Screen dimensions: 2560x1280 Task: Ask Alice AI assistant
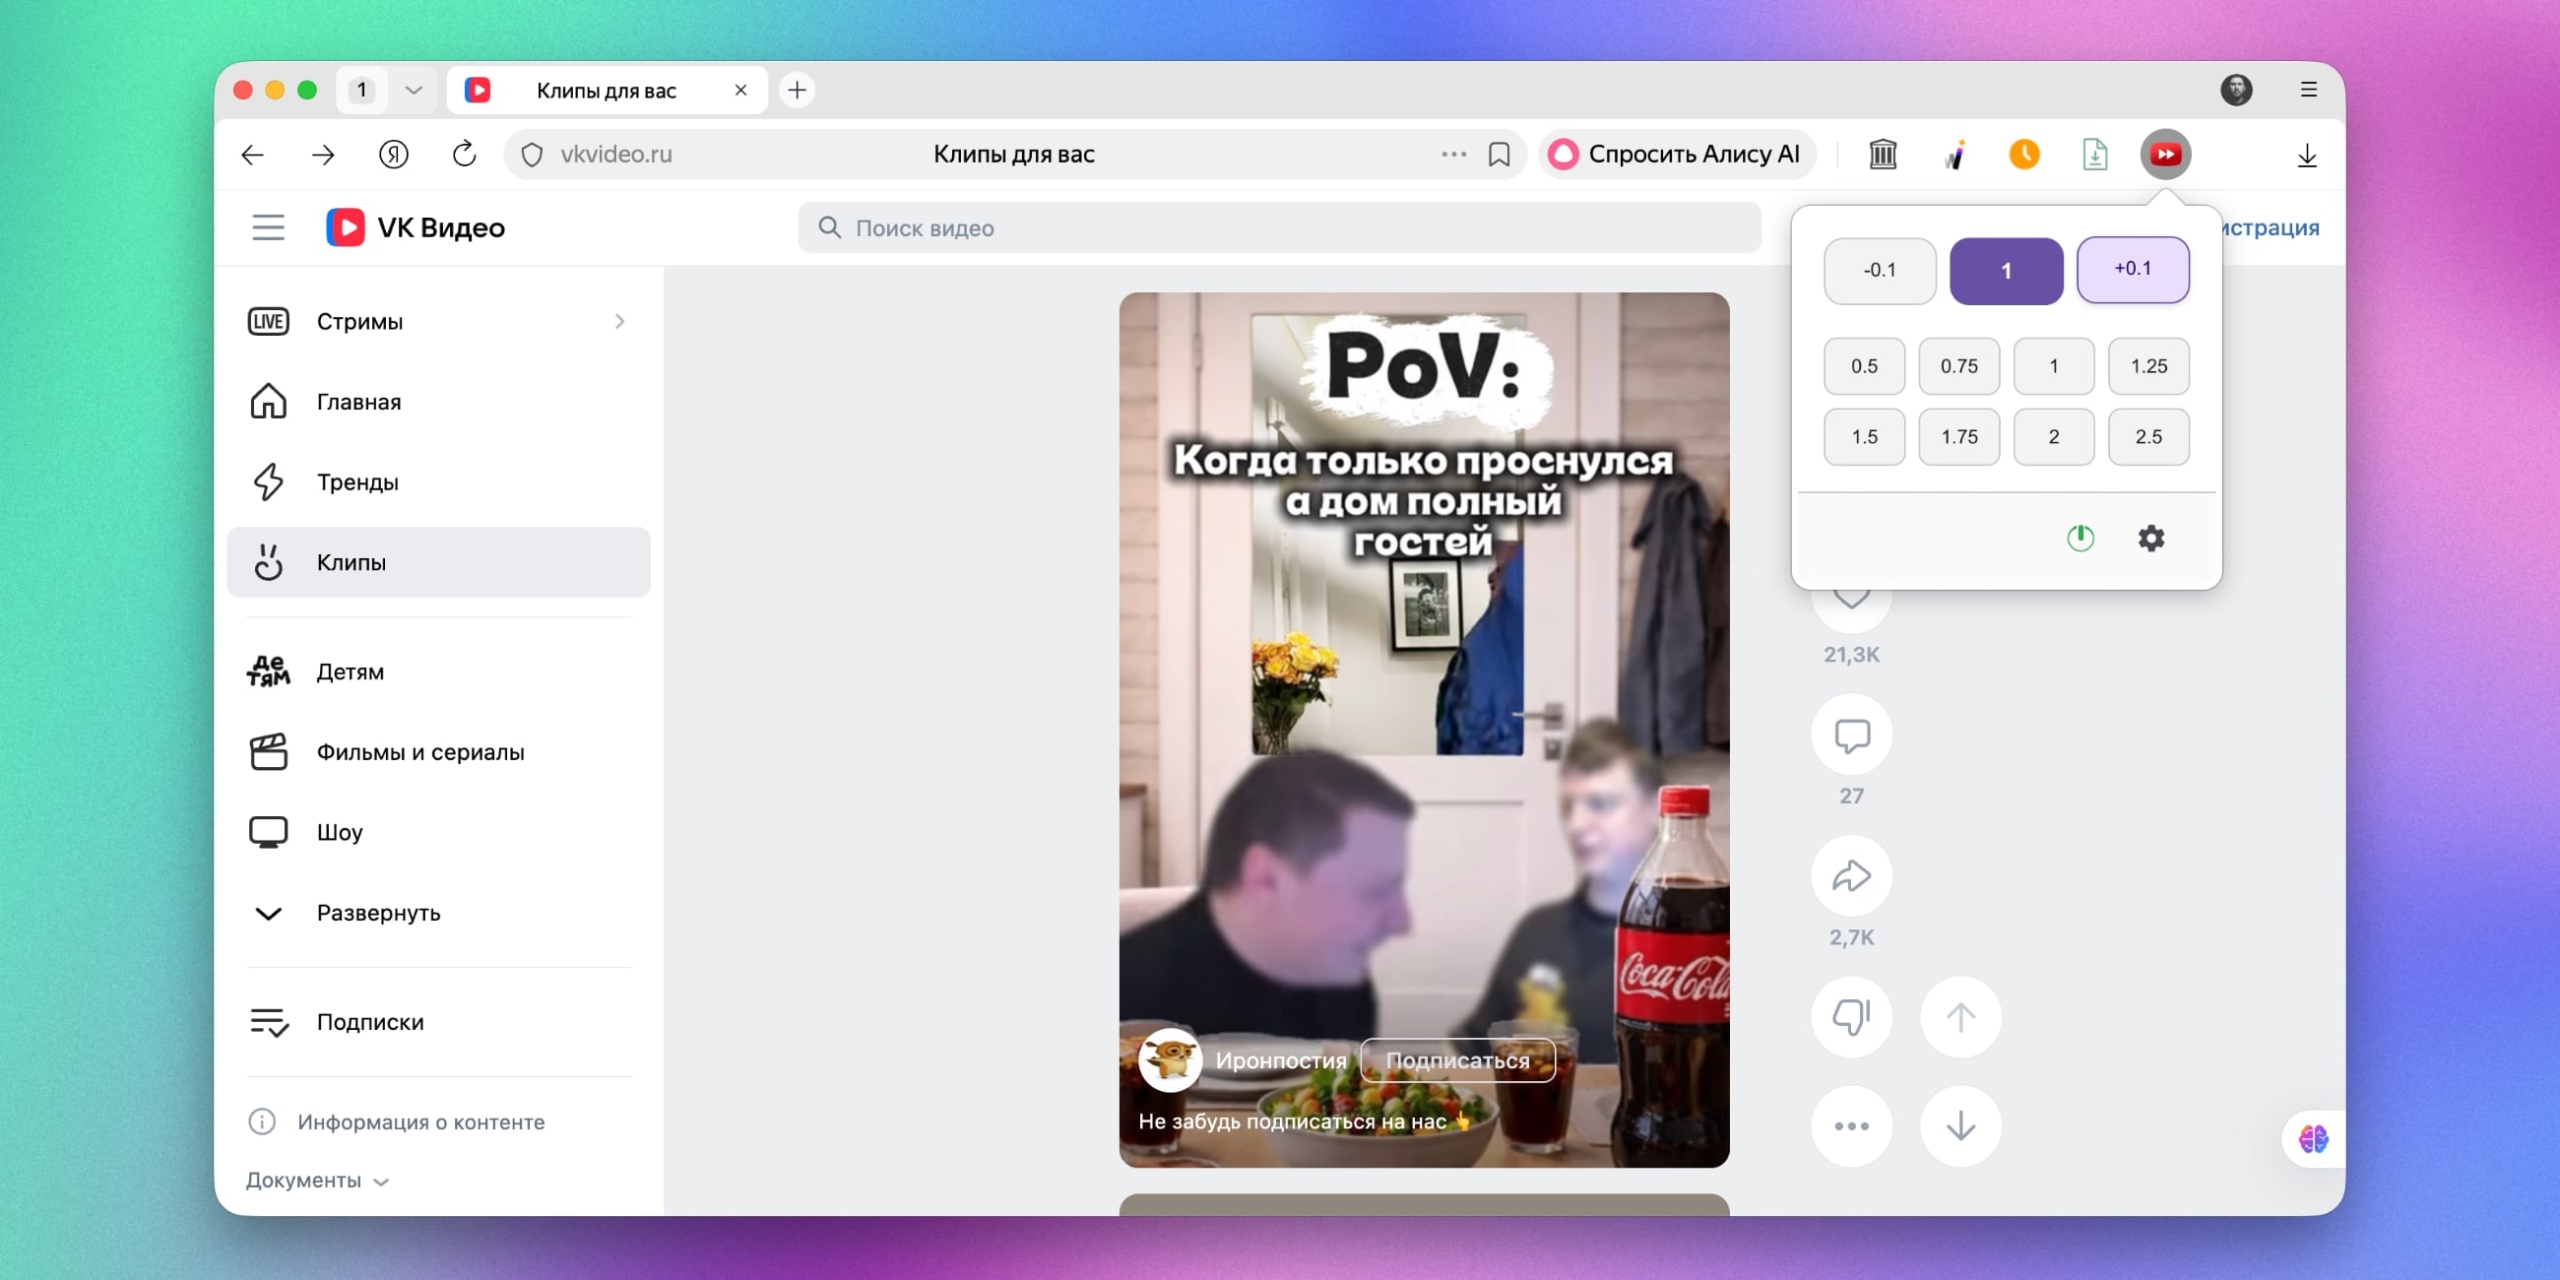tap(1676, 155)
